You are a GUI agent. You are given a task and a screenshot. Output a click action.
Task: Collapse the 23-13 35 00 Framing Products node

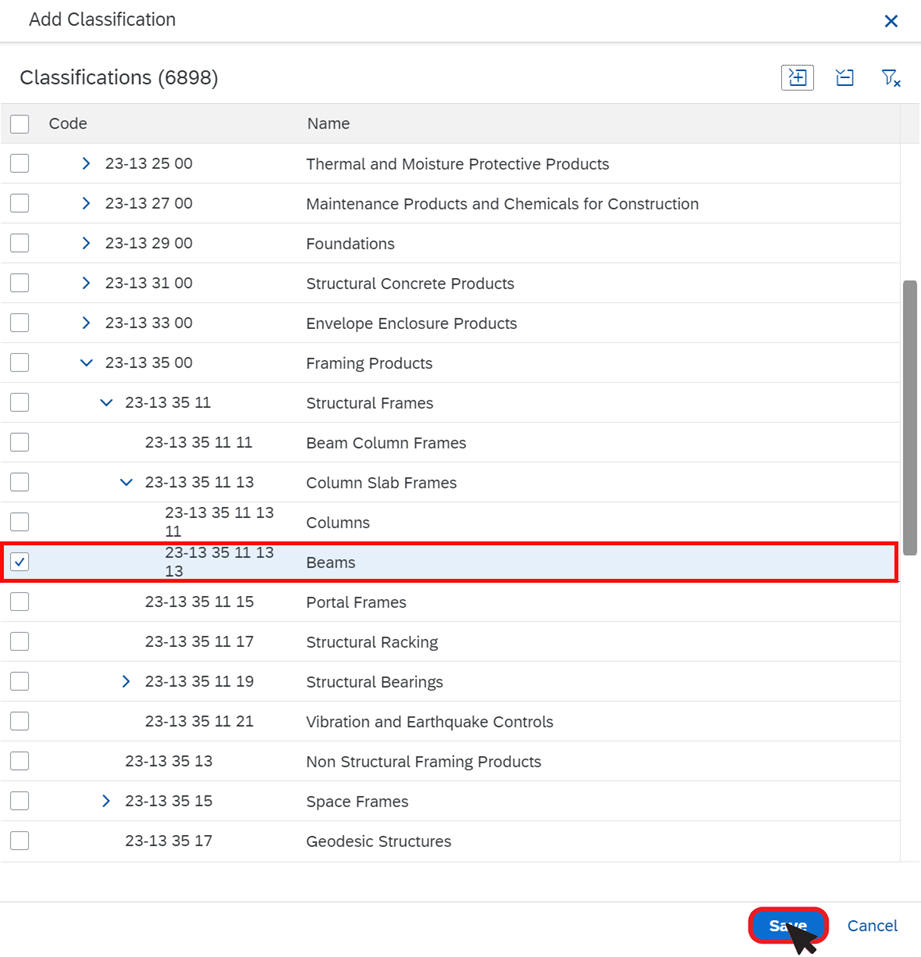coord(86,363)
